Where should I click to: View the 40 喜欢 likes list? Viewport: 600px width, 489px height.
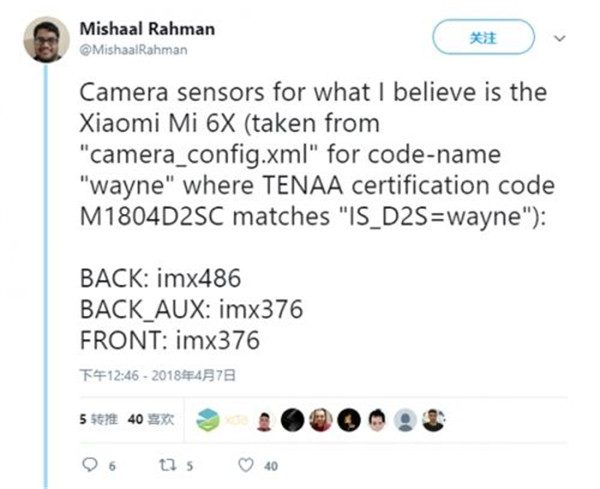(151, 419)
